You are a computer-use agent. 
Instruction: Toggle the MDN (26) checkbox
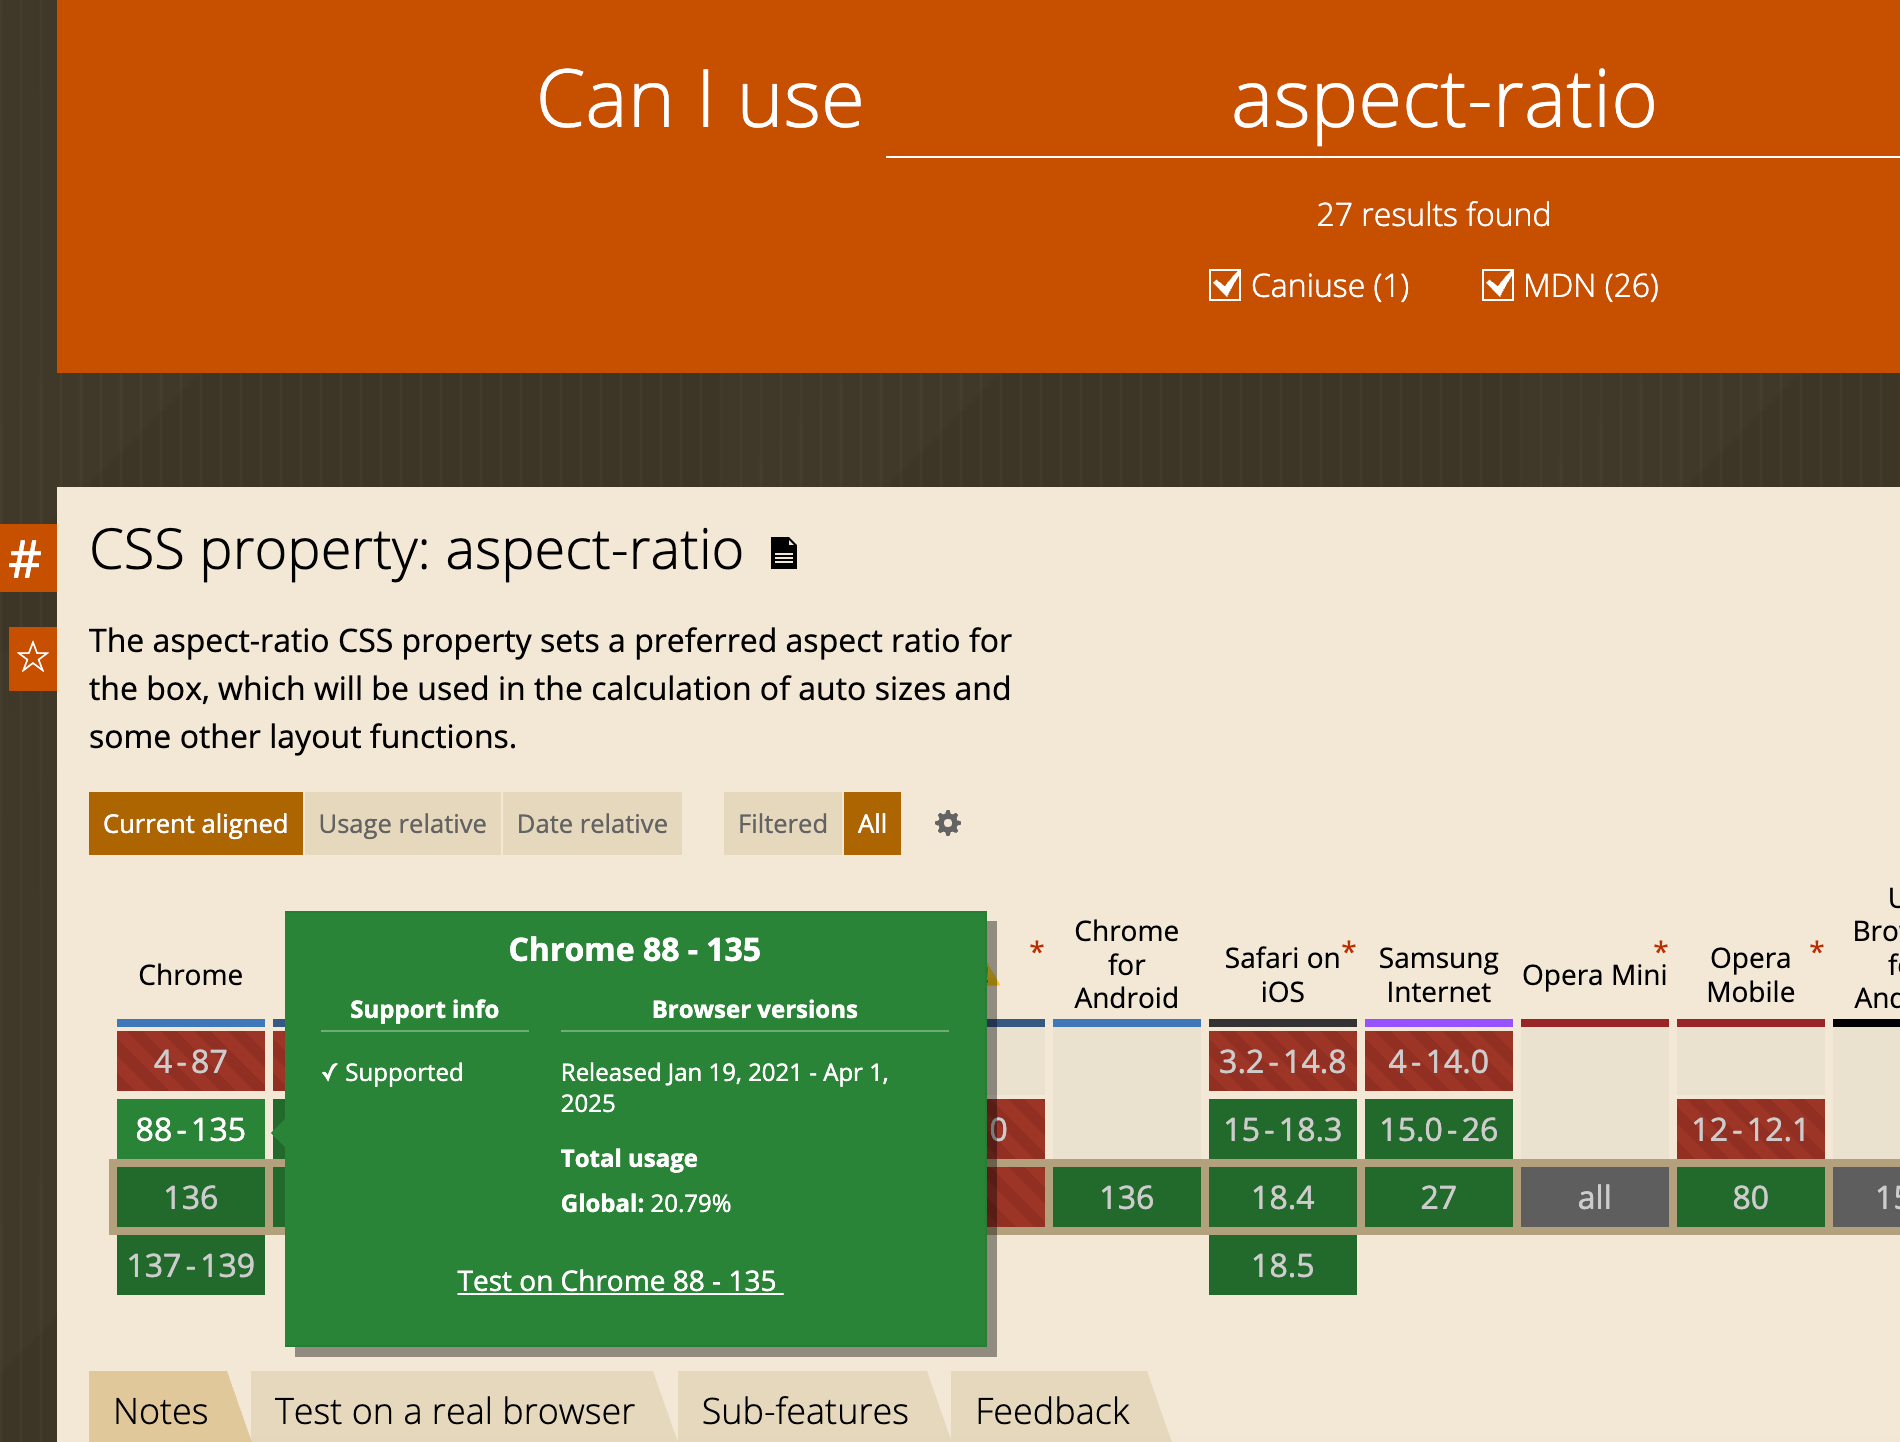1497,285
